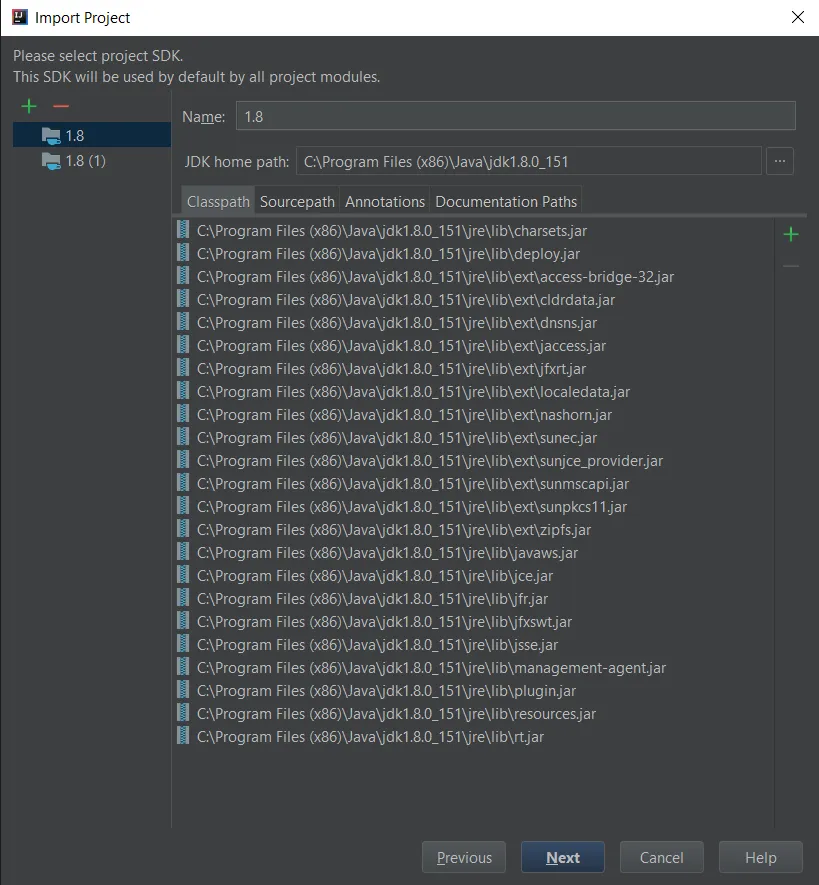Cancel the project import

(662, 857)
